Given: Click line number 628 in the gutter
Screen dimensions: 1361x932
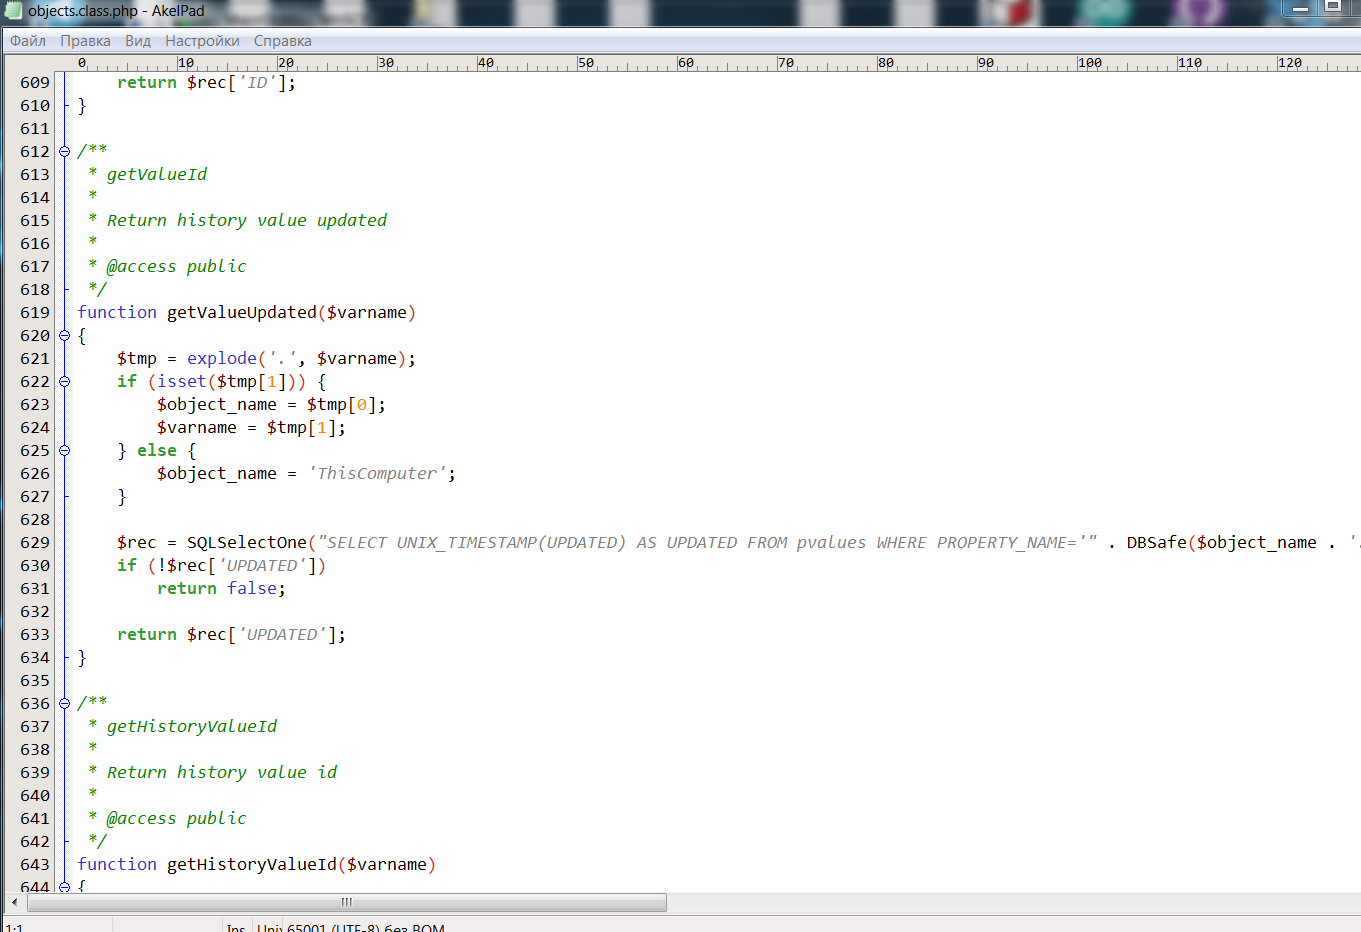Looking at the screenshot, I should click(35, 519).
